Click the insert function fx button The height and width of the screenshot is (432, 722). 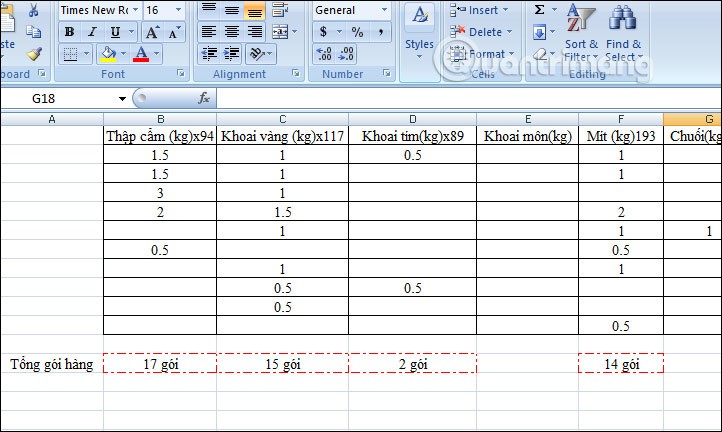click(x=204, y=98)
